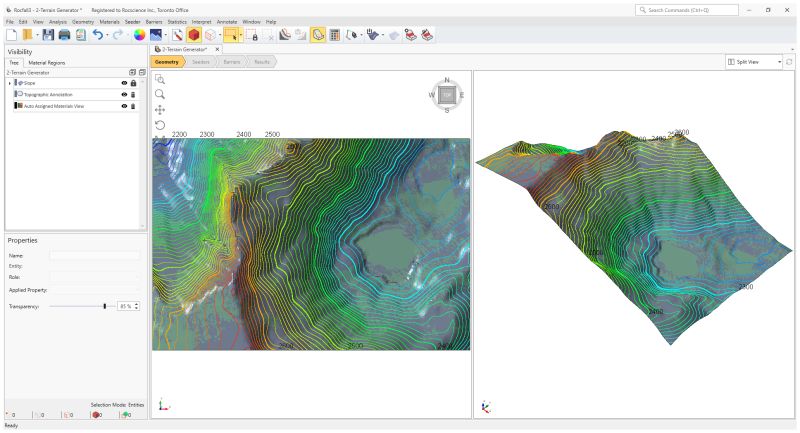Click the zoom window icon in the viewport

(160, 79)
